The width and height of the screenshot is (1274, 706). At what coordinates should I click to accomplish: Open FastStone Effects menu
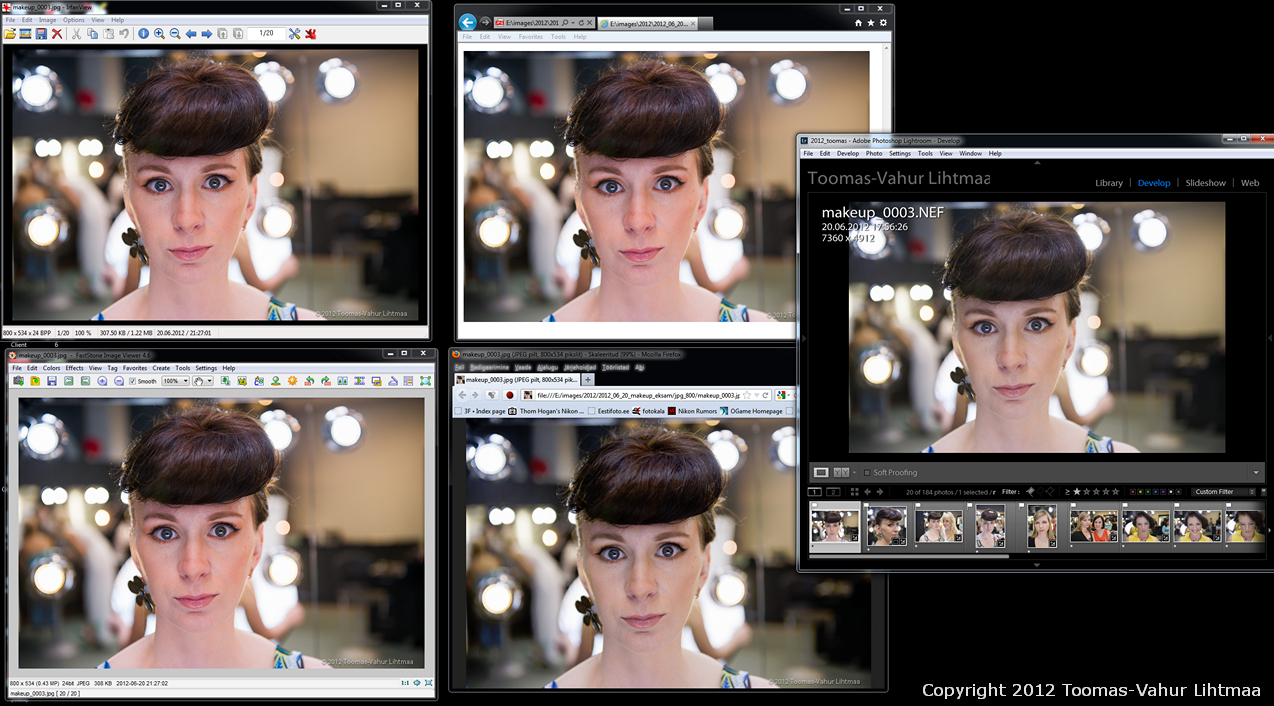tap(74, 368)
